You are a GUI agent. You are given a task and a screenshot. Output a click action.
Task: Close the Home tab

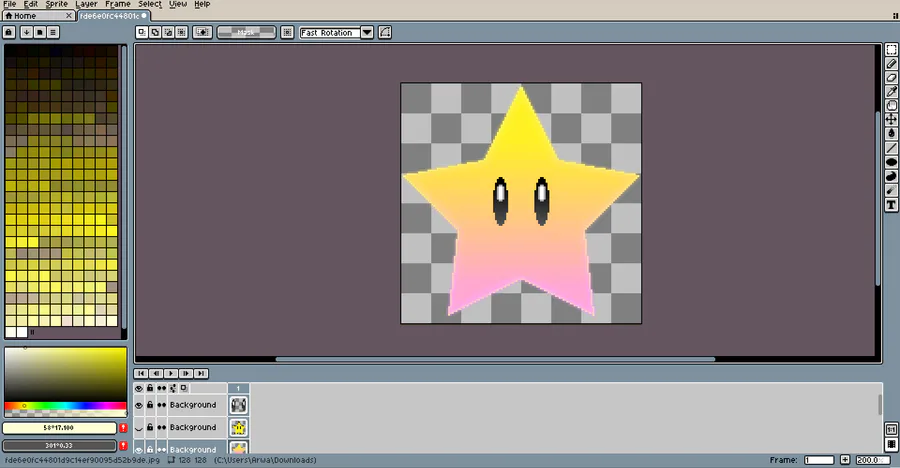[69, 16]
